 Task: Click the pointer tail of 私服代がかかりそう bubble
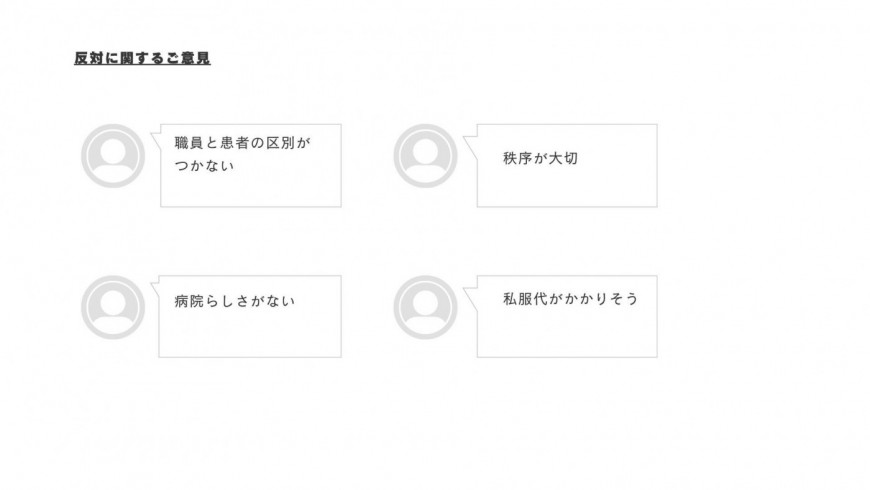tap(471, 299)
